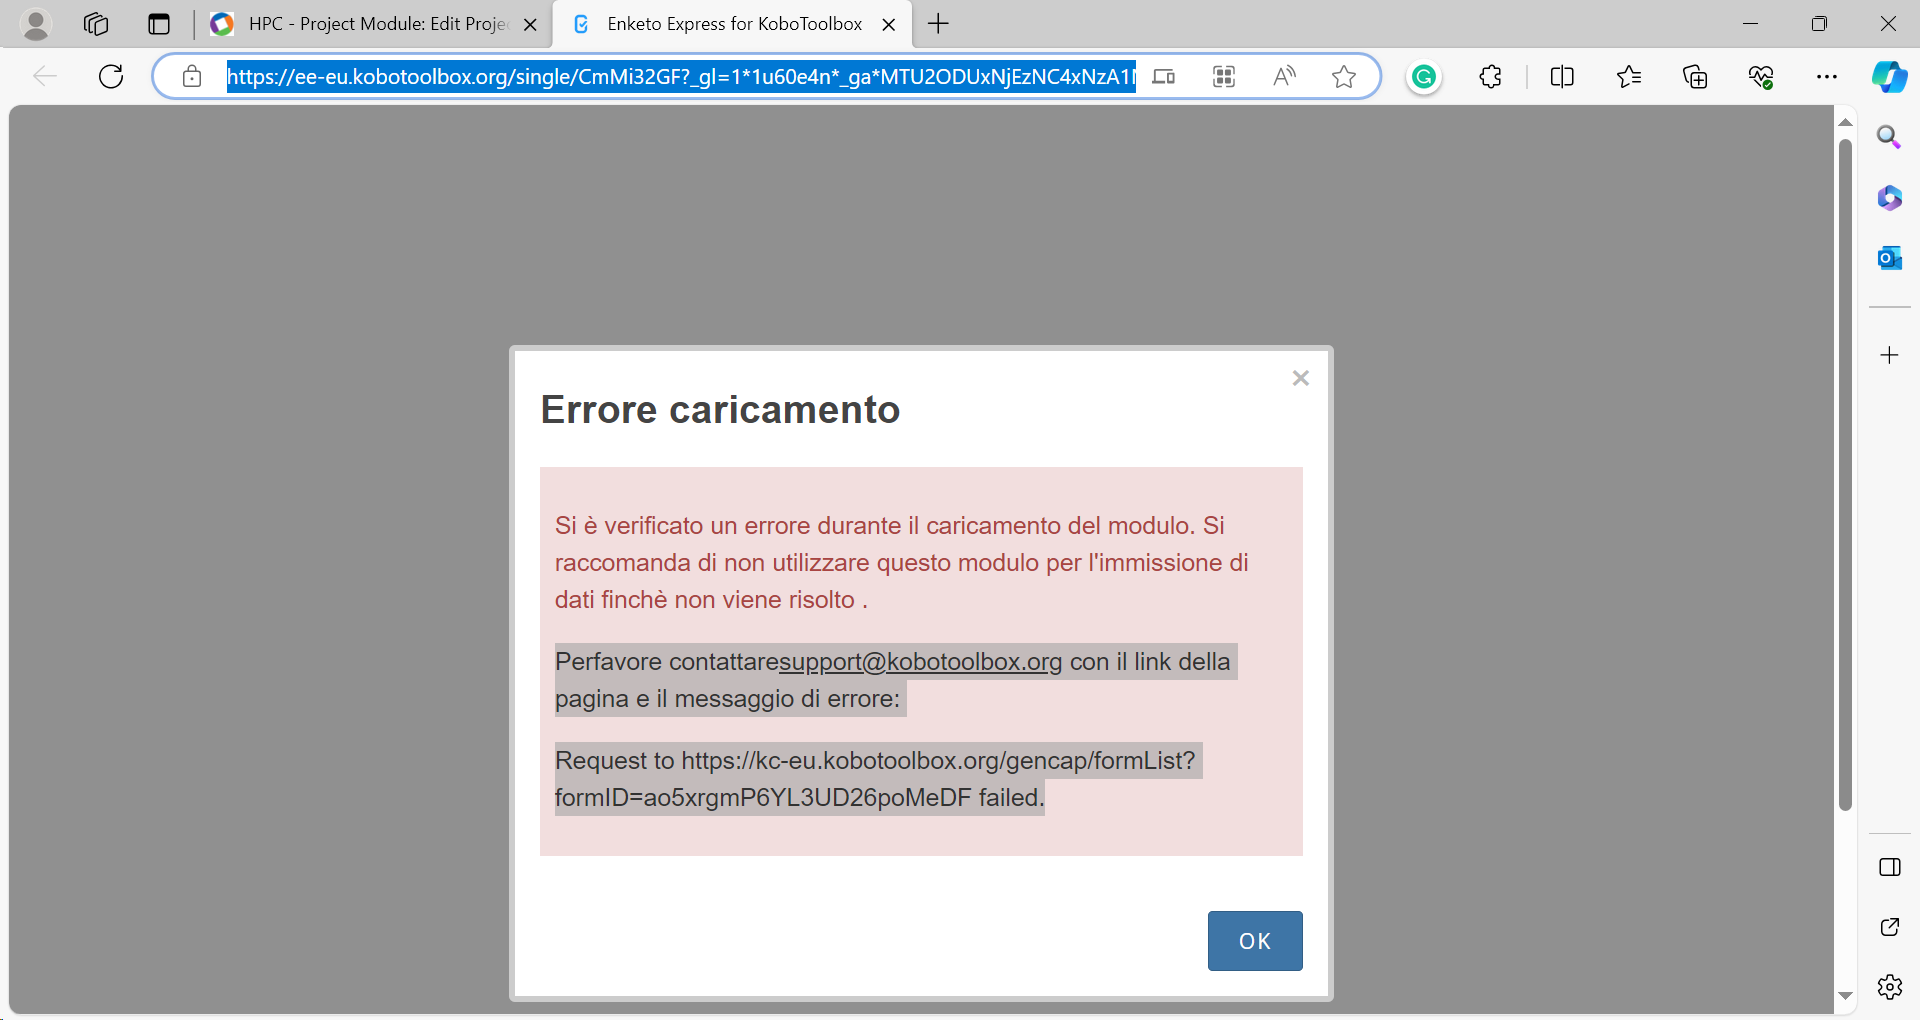Open the Favorites list dropdown
This screenshot has width=1920, height=1020.
[x=1629, y=76]
